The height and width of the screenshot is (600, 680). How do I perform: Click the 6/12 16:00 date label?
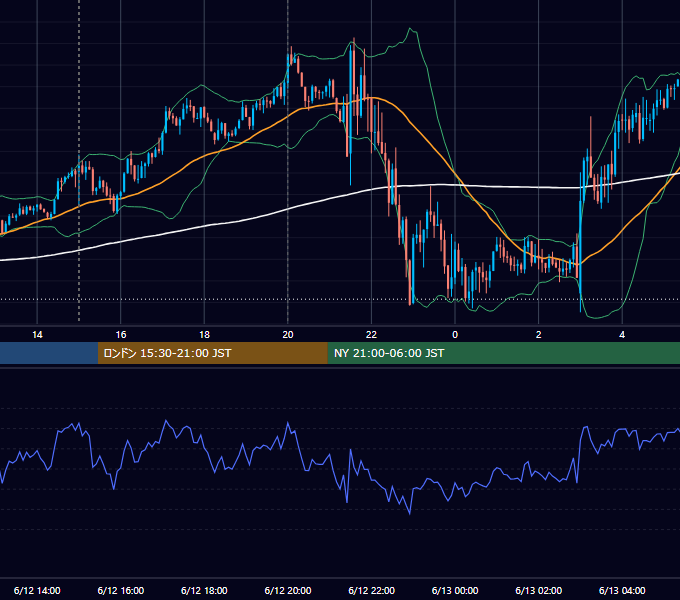coord(121,590)
